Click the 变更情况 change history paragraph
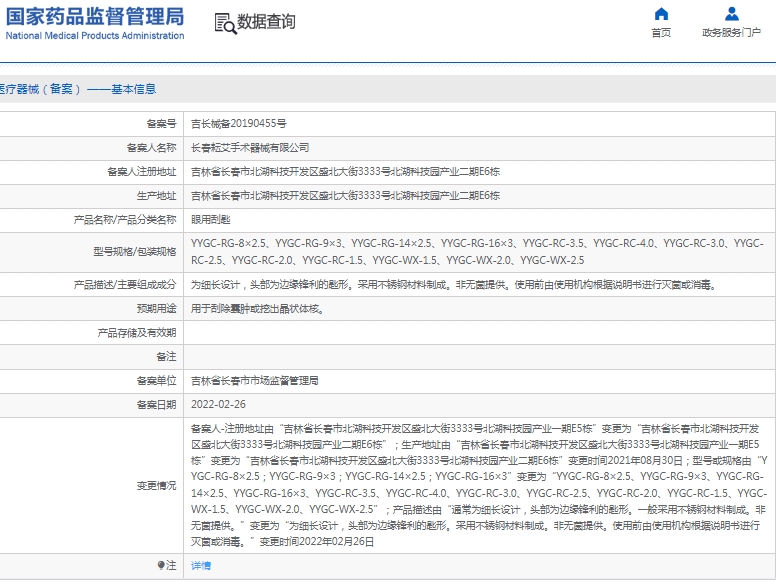 pyautogui.click(x=479, y=485)
